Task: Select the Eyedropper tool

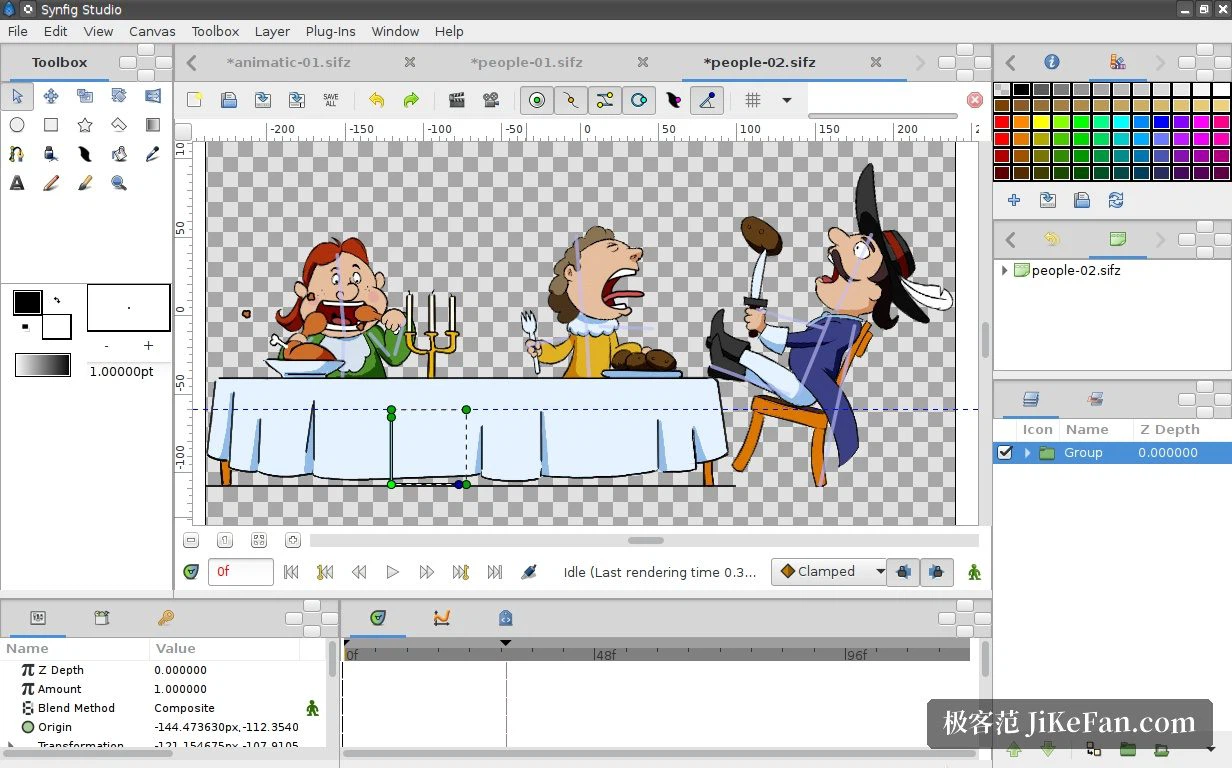Action: pyautogui.click(x=153, y=154)
